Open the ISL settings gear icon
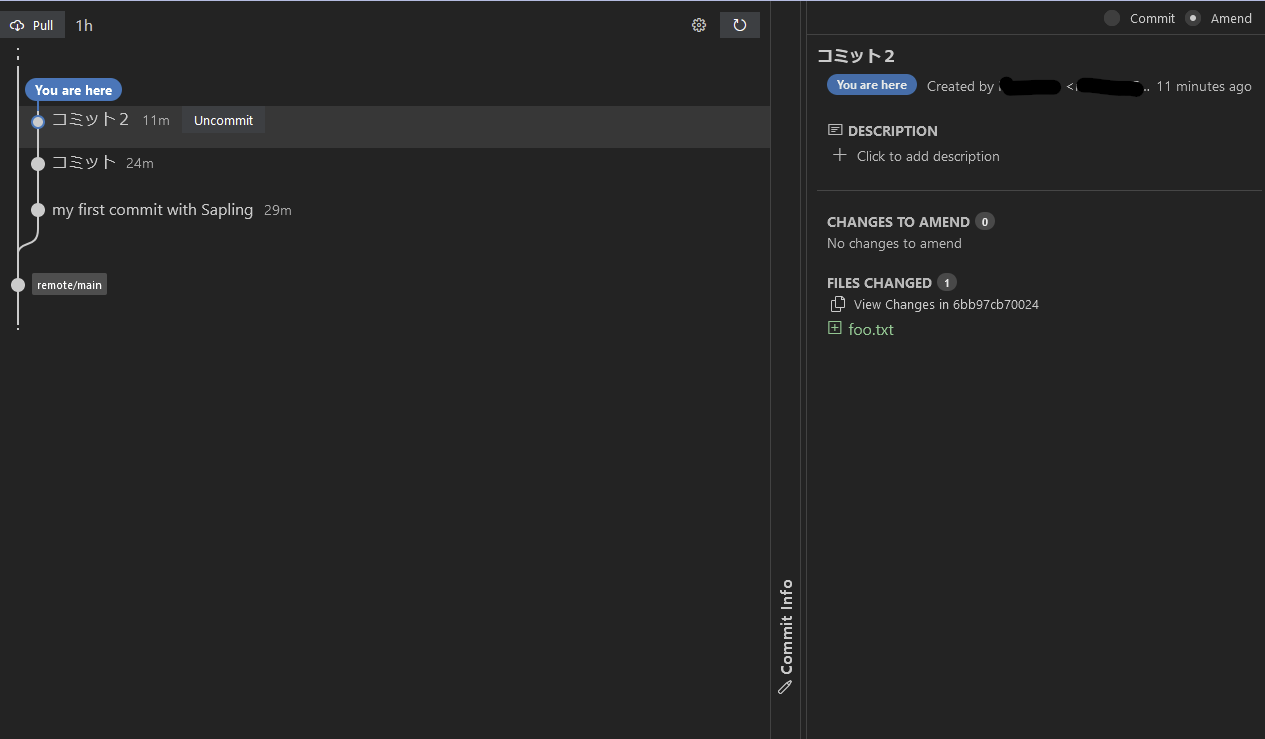The height and width of the screenshot is (739, 1265). click(698, 25)
